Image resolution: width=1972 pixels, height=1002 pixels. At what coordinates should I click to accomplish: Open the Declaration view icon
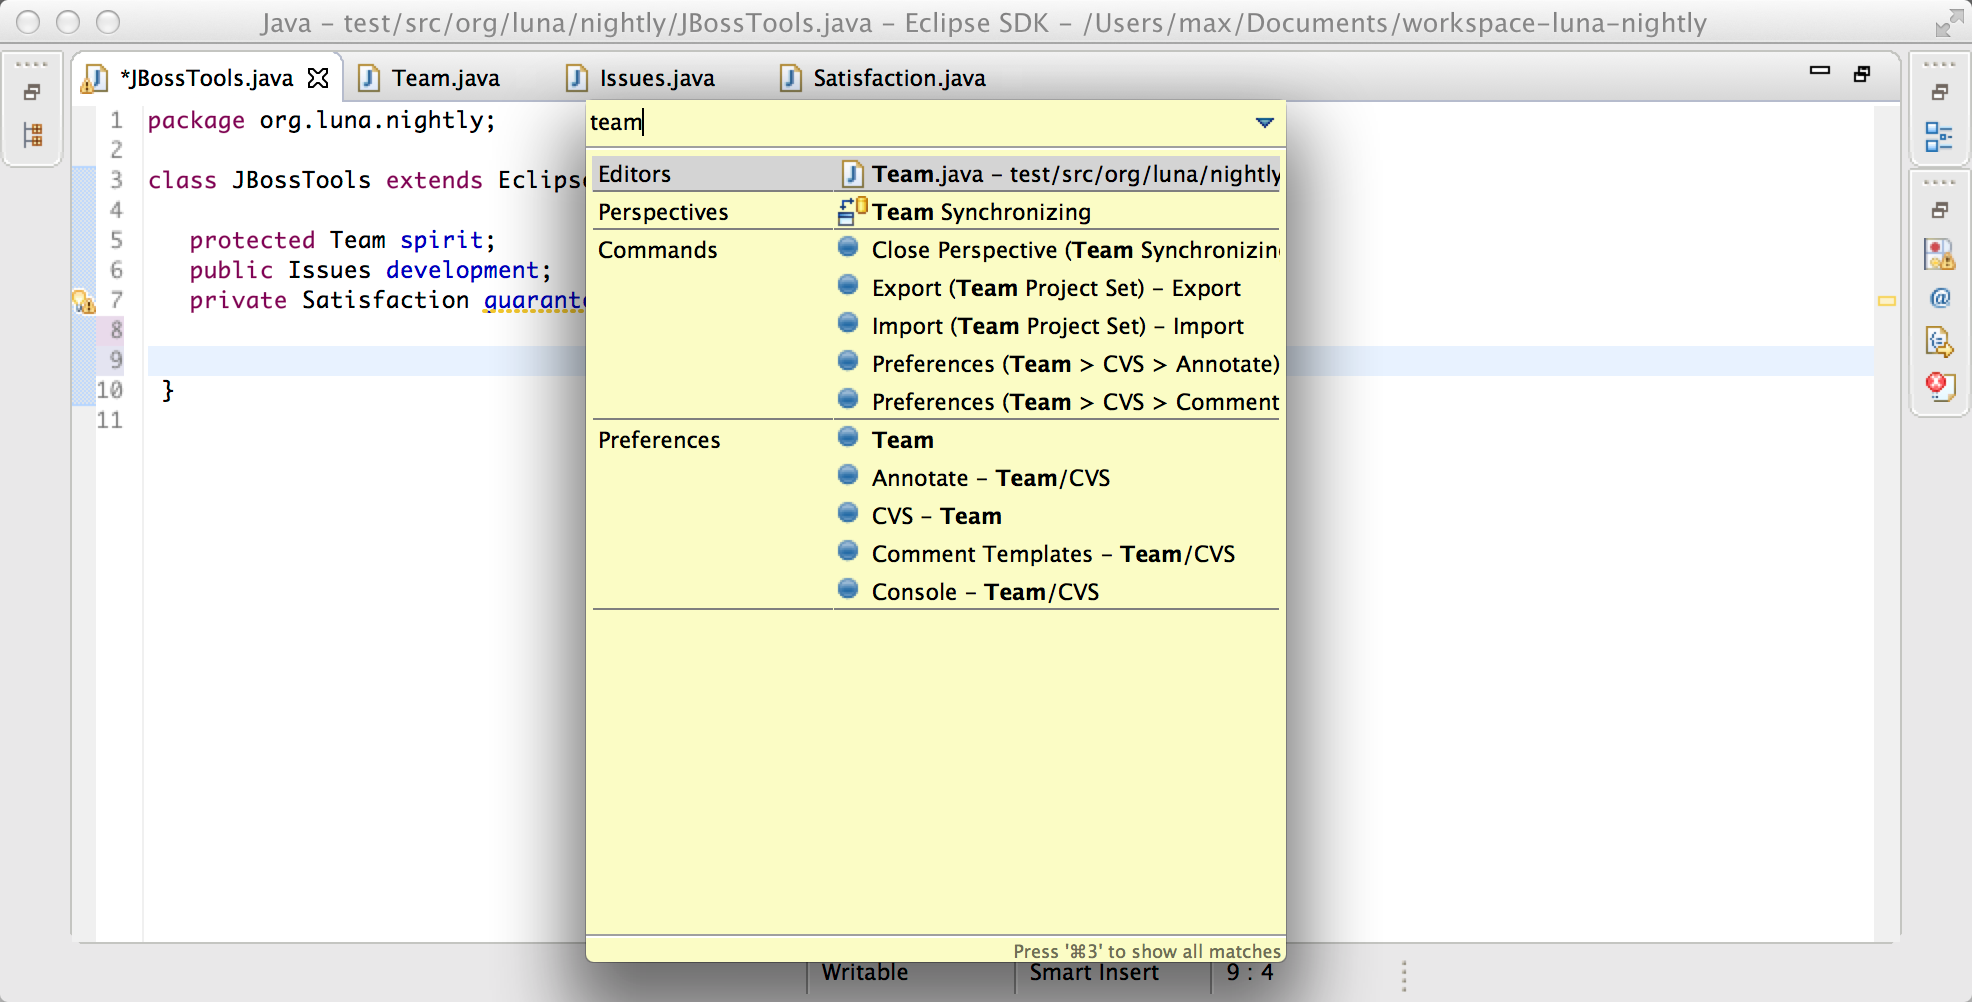click(x=1939, y=342)
